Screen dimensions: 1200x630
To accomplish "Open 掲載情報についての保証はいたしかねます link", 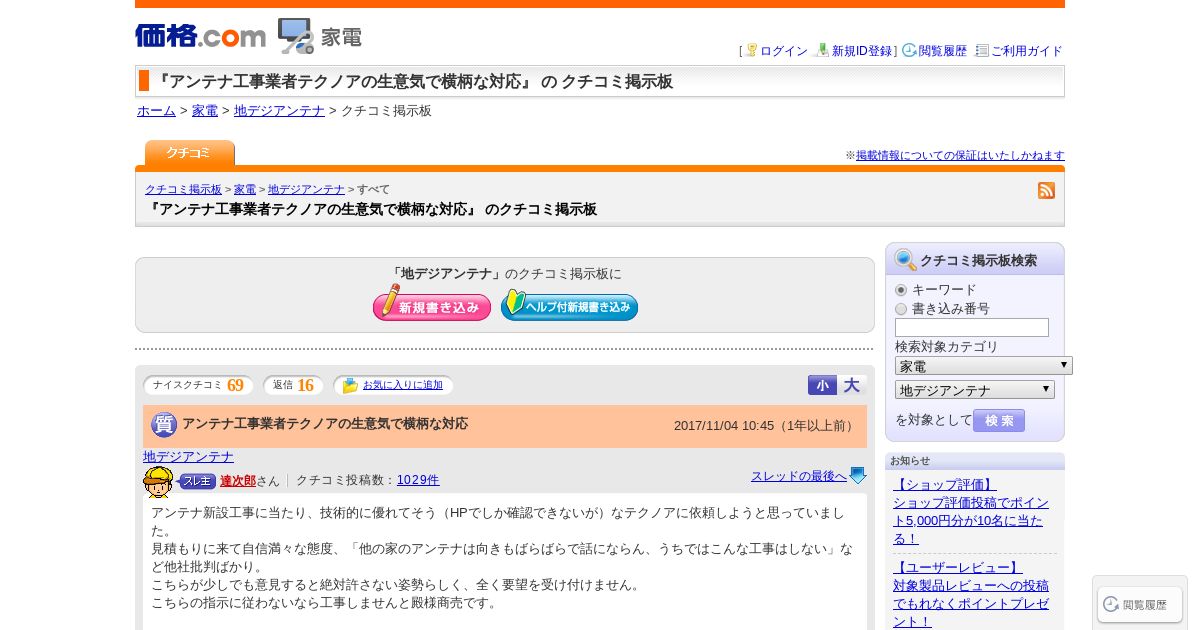I will [x=960, y=156].
